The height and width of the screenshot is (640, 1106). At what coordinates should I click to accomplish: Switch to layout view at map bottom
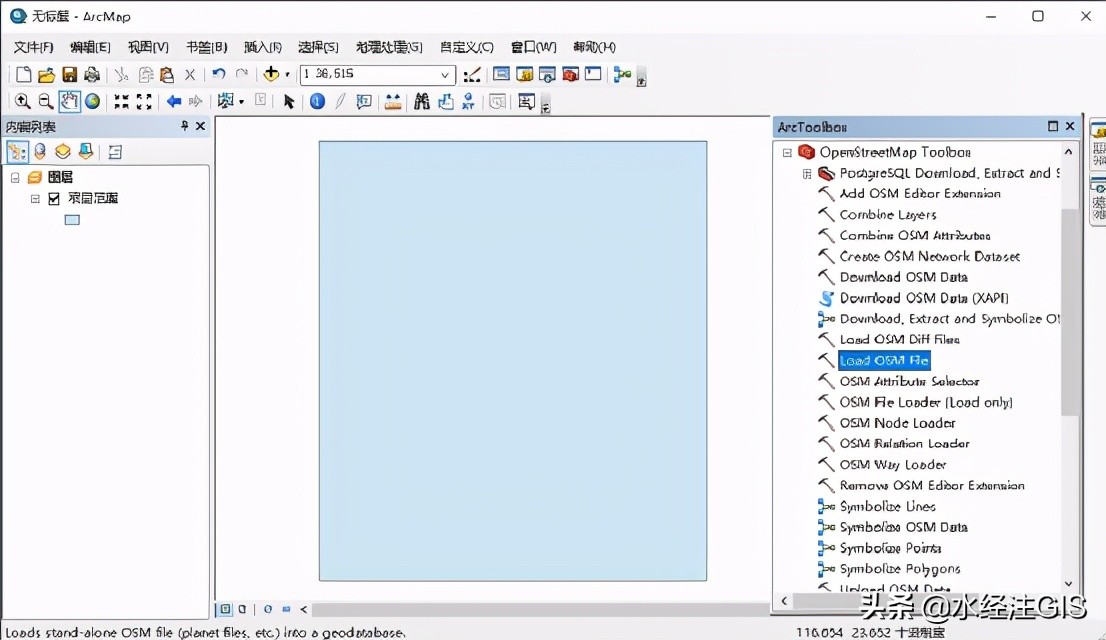[243, 609]
